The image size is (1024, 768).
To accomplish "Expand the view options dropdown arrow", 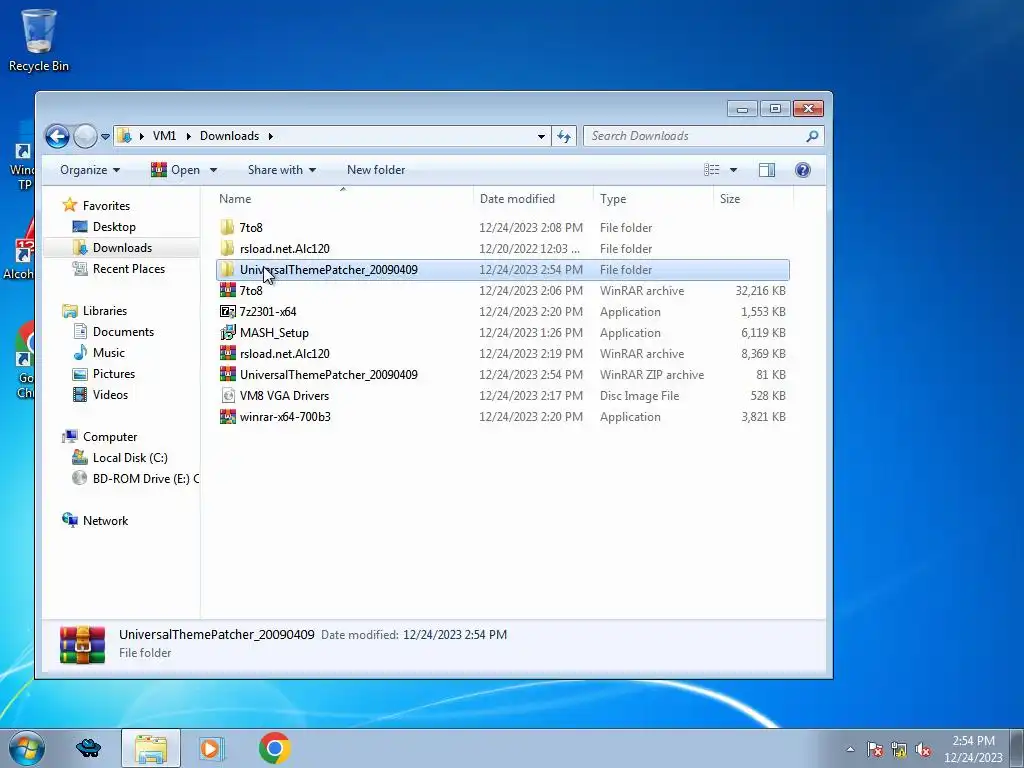I will point(733,170).
